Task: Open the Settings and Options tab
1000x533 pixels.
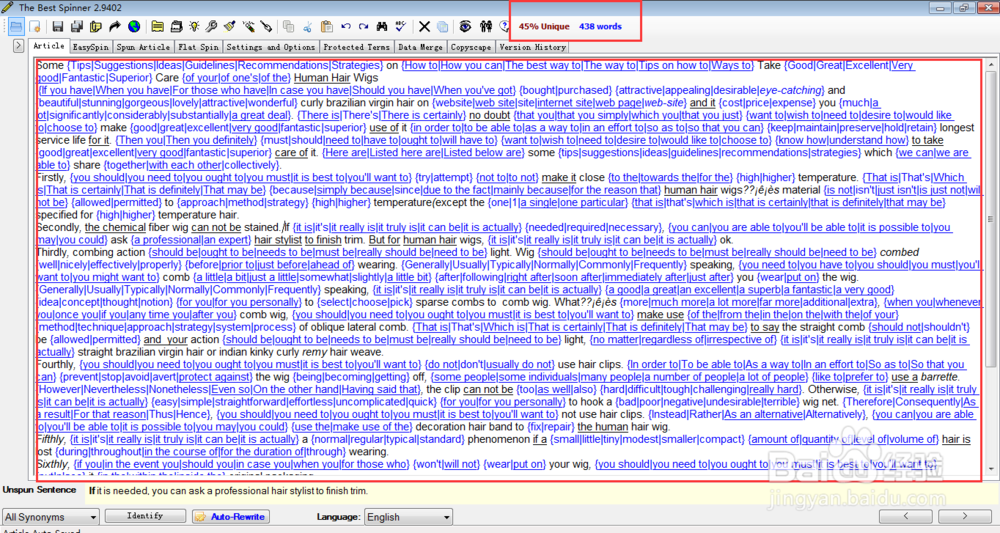Action: [x=270, y=47]
